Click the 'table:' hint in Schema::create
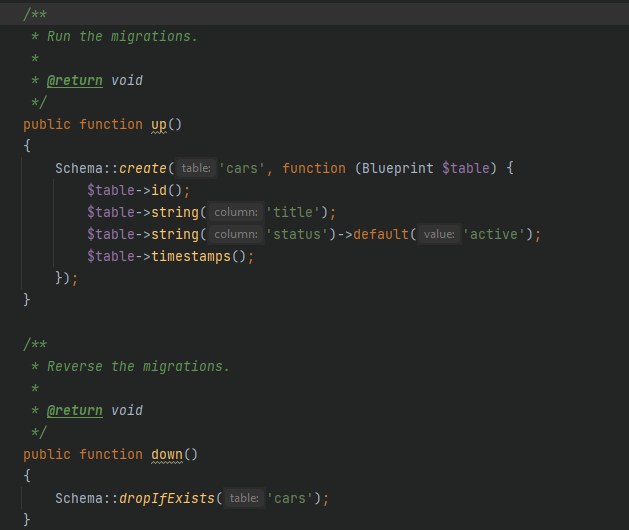 click(196, 169)
